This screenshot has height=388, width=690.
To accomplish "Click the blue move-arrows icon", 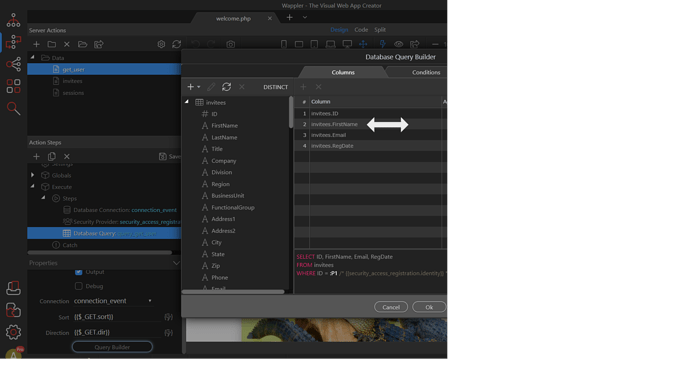I will (x=363, y=44).
